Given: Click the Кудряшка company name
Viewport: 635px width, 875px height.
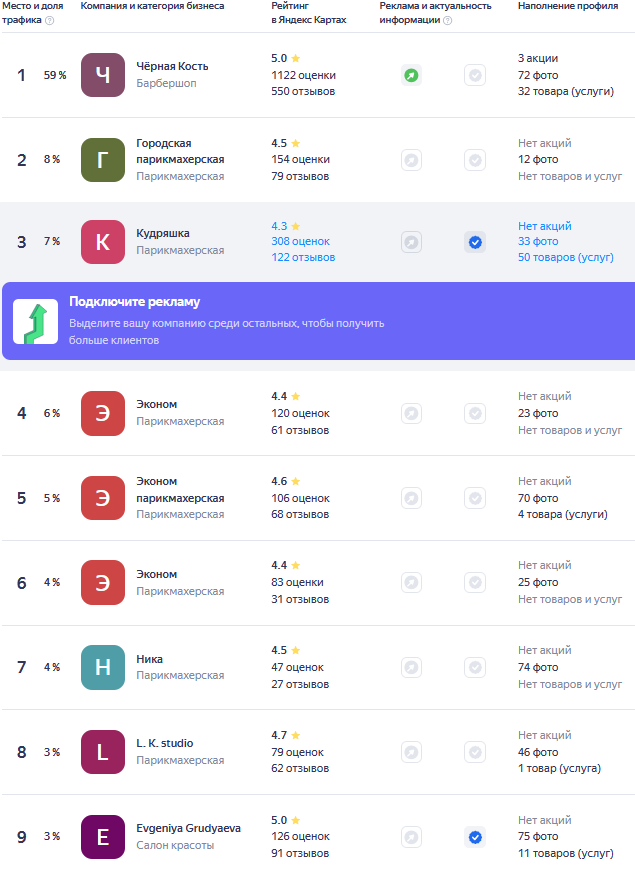Looking at the screenshot, I should (x=162, y=233).
